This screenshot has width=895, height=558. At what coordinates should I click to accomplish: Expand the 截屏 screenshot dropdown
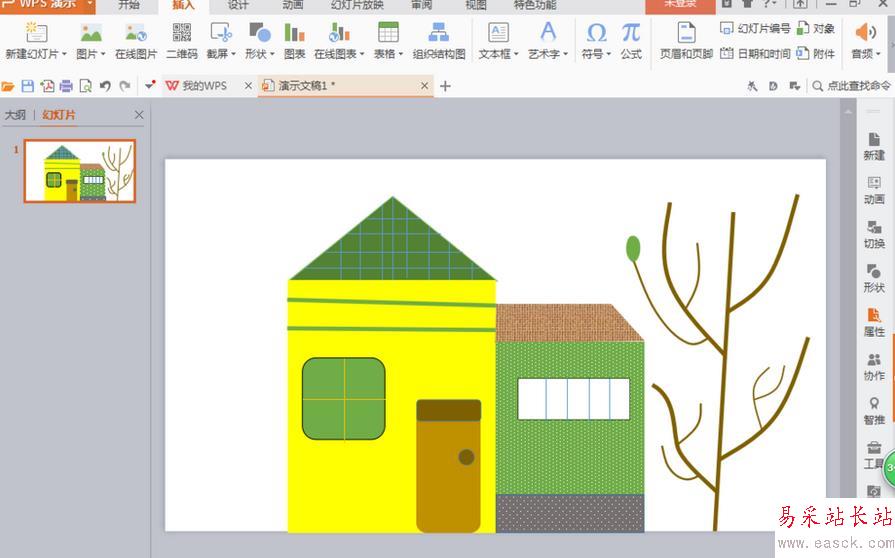point(233,54)
